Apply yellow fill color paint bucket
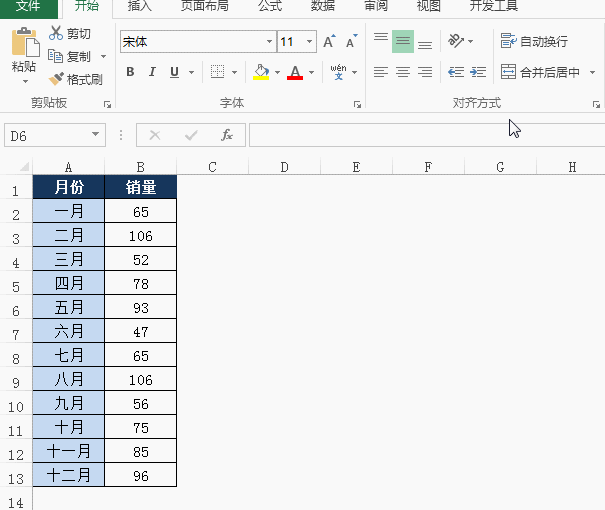 (x=261, y=72)
